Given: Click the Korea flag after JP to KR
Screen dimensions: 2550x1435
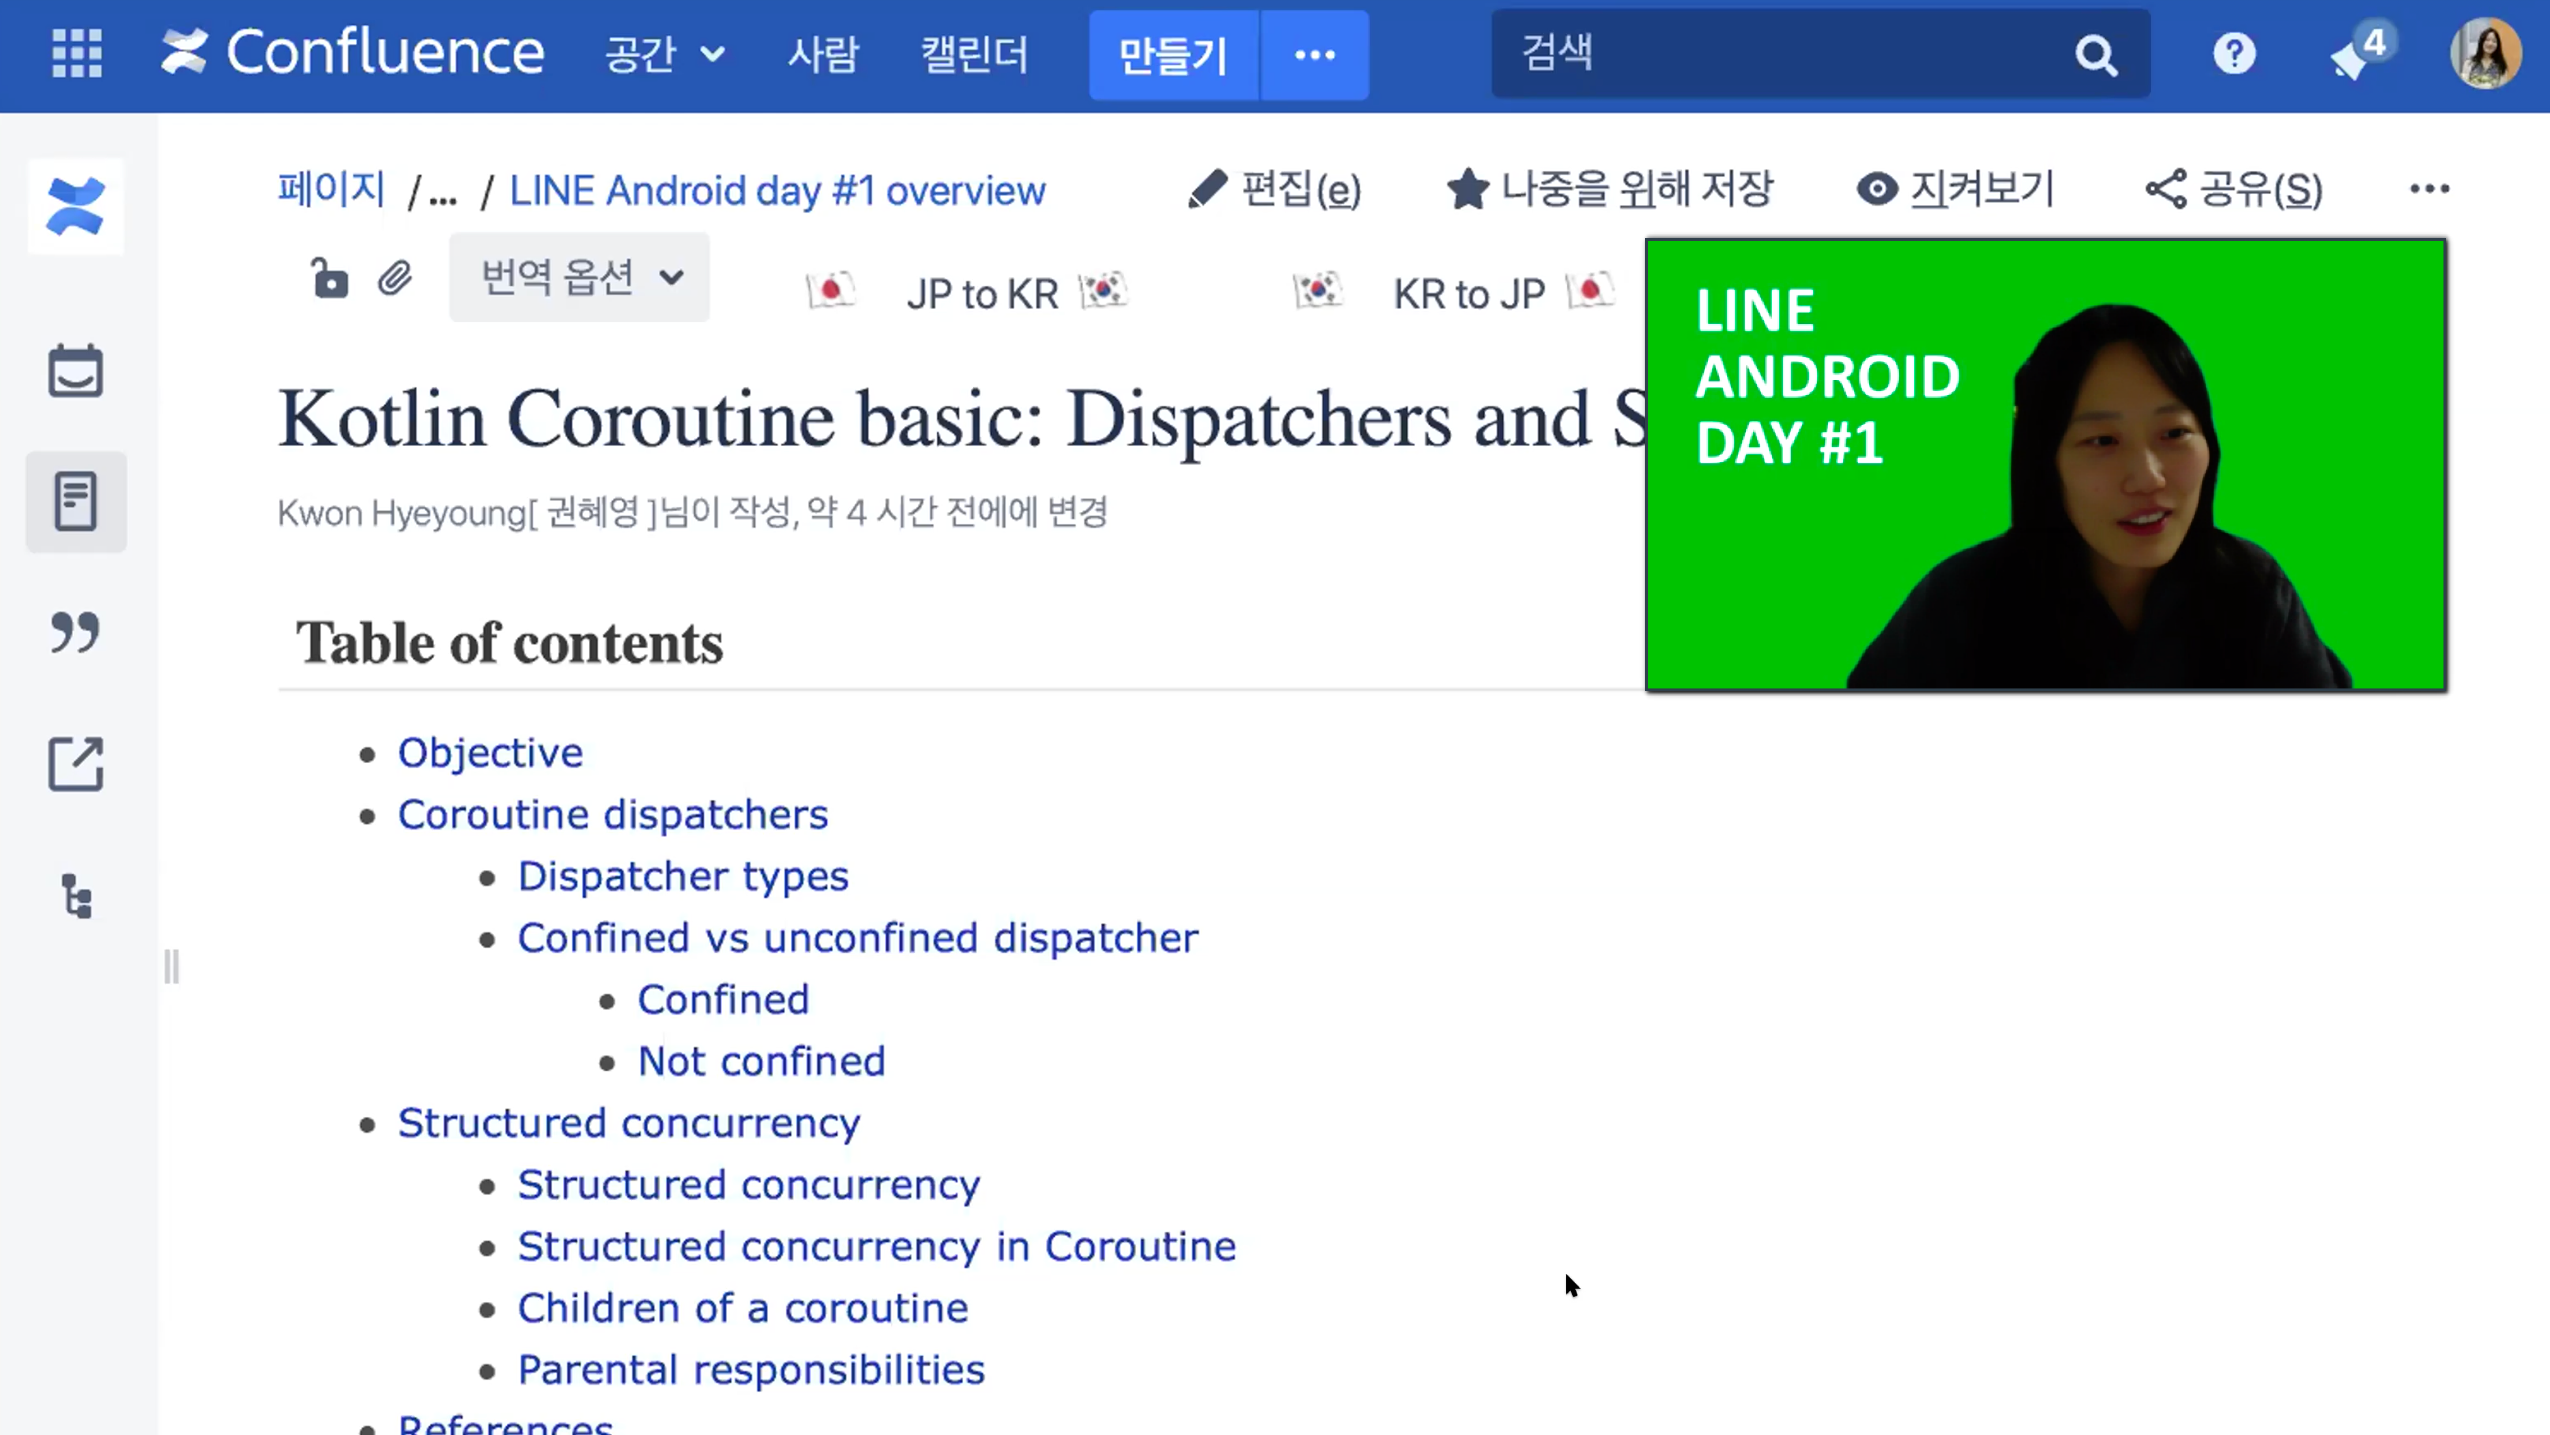Looking at the screenshot, I should [1104, 291].
